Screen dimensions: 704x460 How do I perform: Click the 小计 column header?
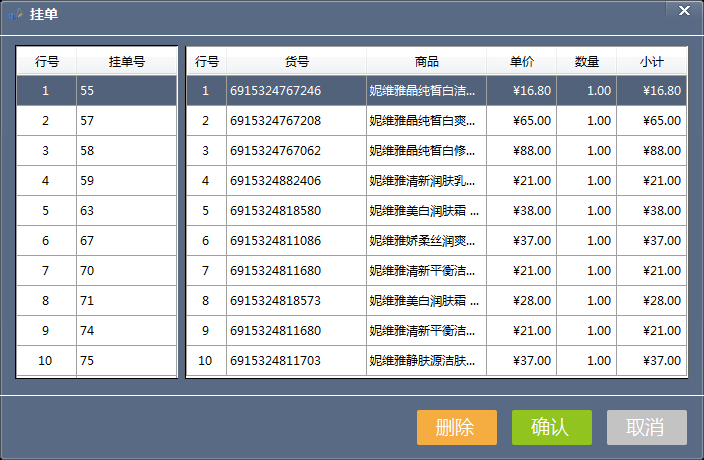(652, 62)
